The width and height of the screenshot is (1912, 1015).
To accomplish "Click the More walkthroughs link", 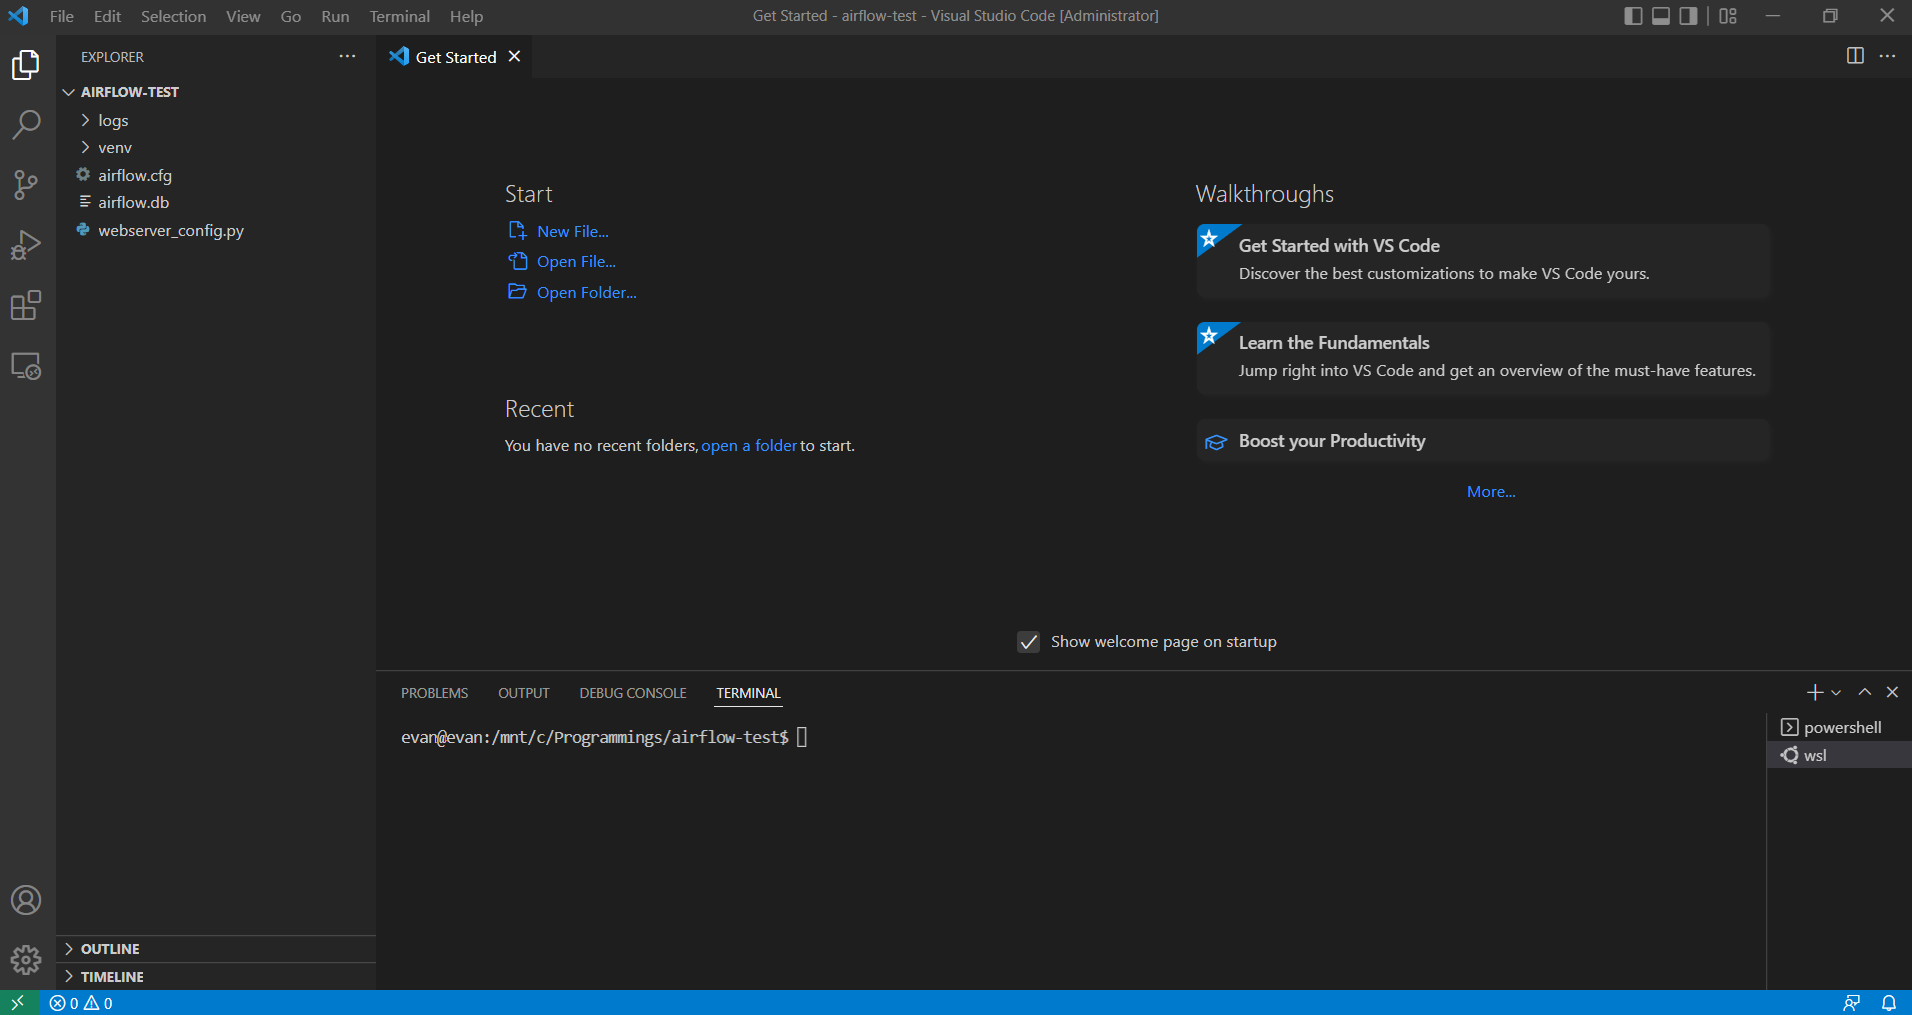I will 1489,491.
